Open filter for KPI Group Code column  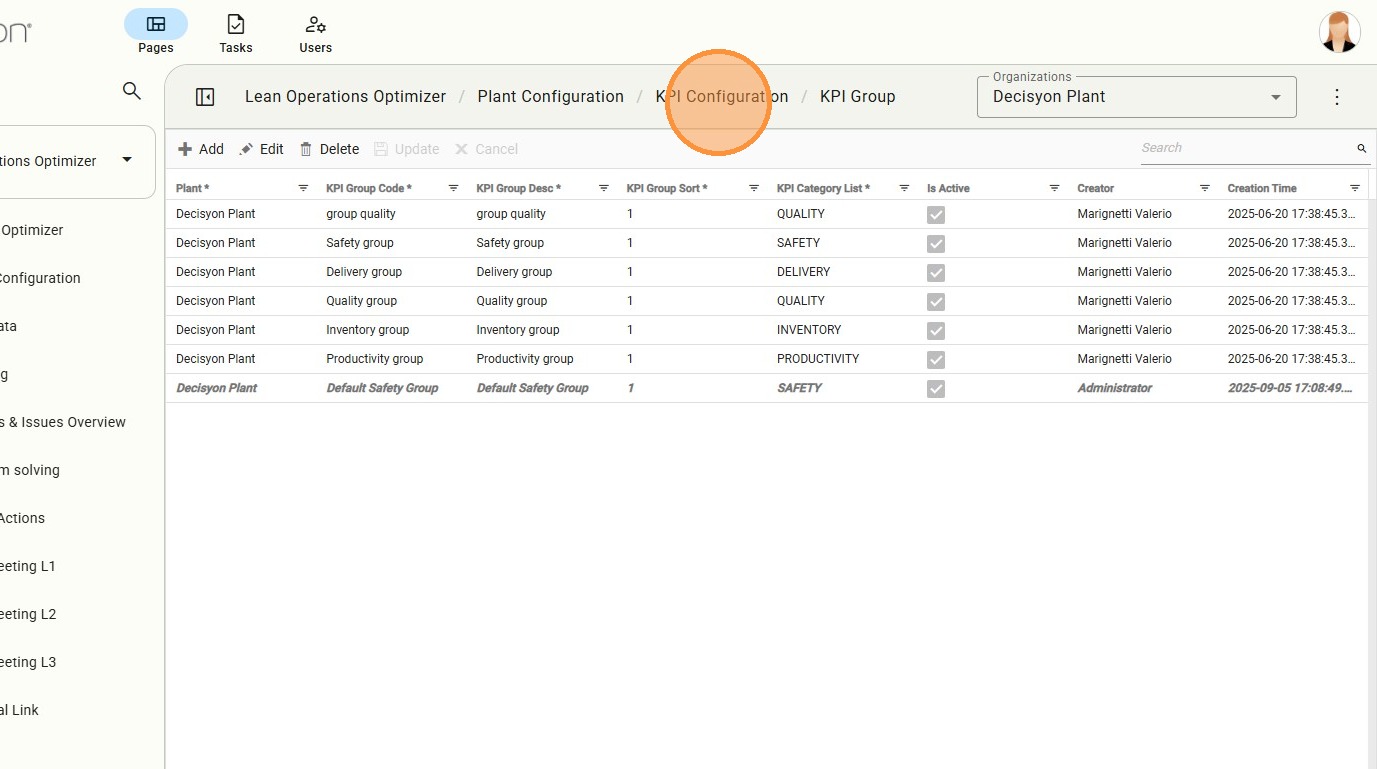[x=453, y=188]
